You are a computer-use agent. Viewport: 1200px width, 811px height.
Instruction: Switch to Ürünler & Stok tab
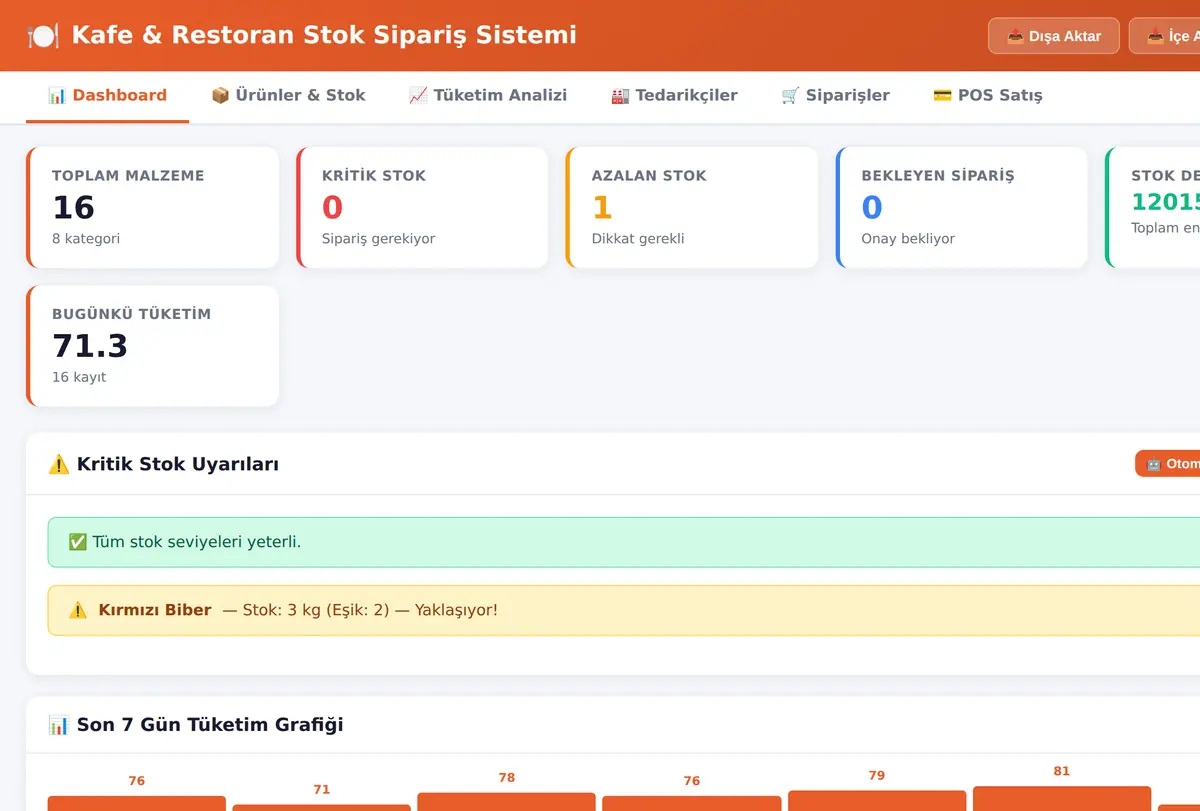coord(288,96)
